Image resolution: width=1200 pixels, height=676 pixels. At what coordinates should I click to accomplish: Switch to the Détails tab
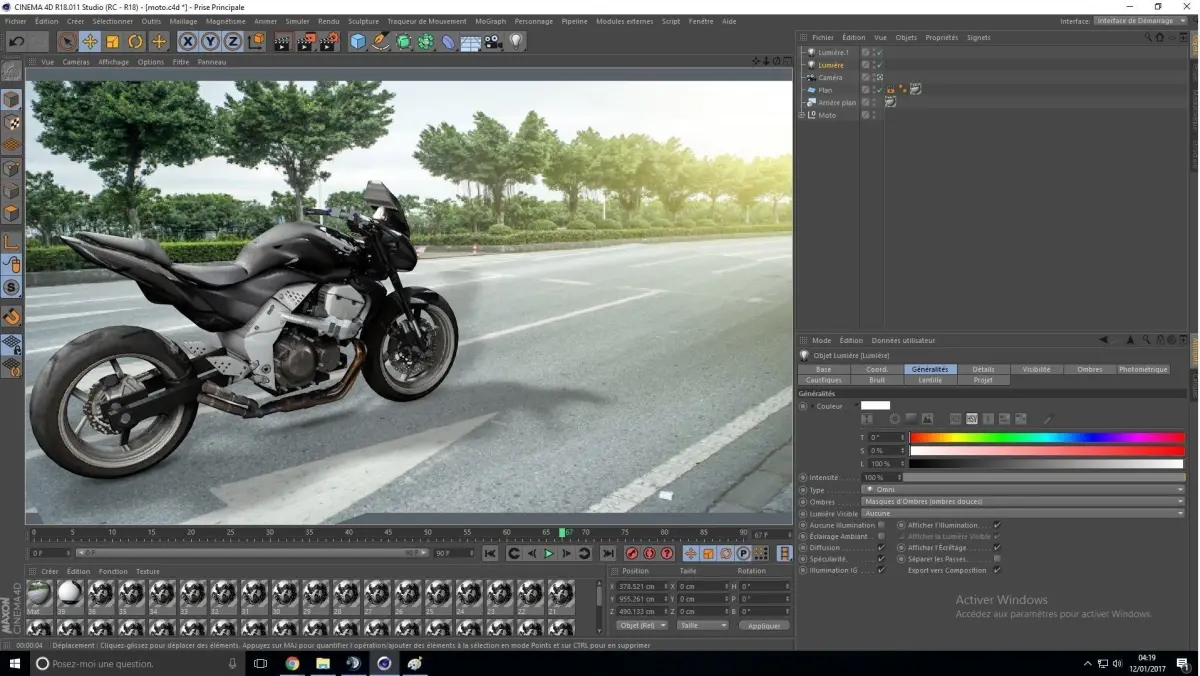tap(983, 369)
